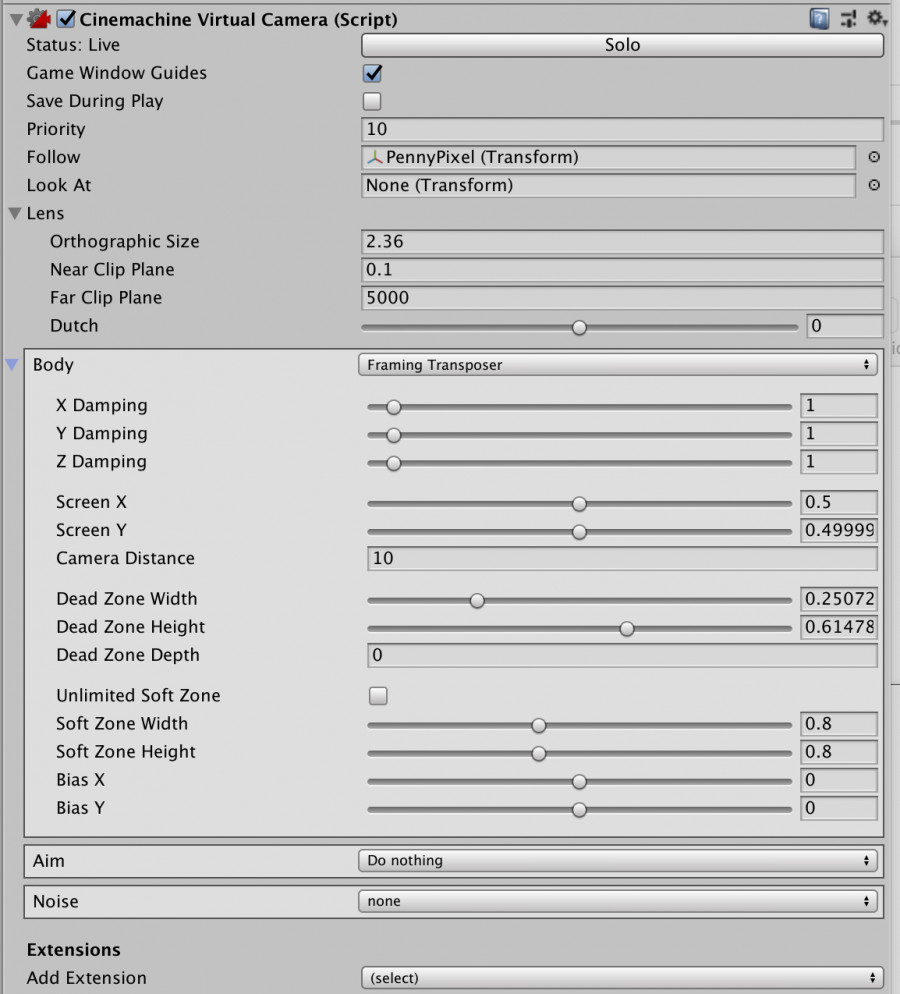The width and height of the screenshot is (900, 994).
Task: Click the Look At None (Transform) field
Action: point(608,185)
